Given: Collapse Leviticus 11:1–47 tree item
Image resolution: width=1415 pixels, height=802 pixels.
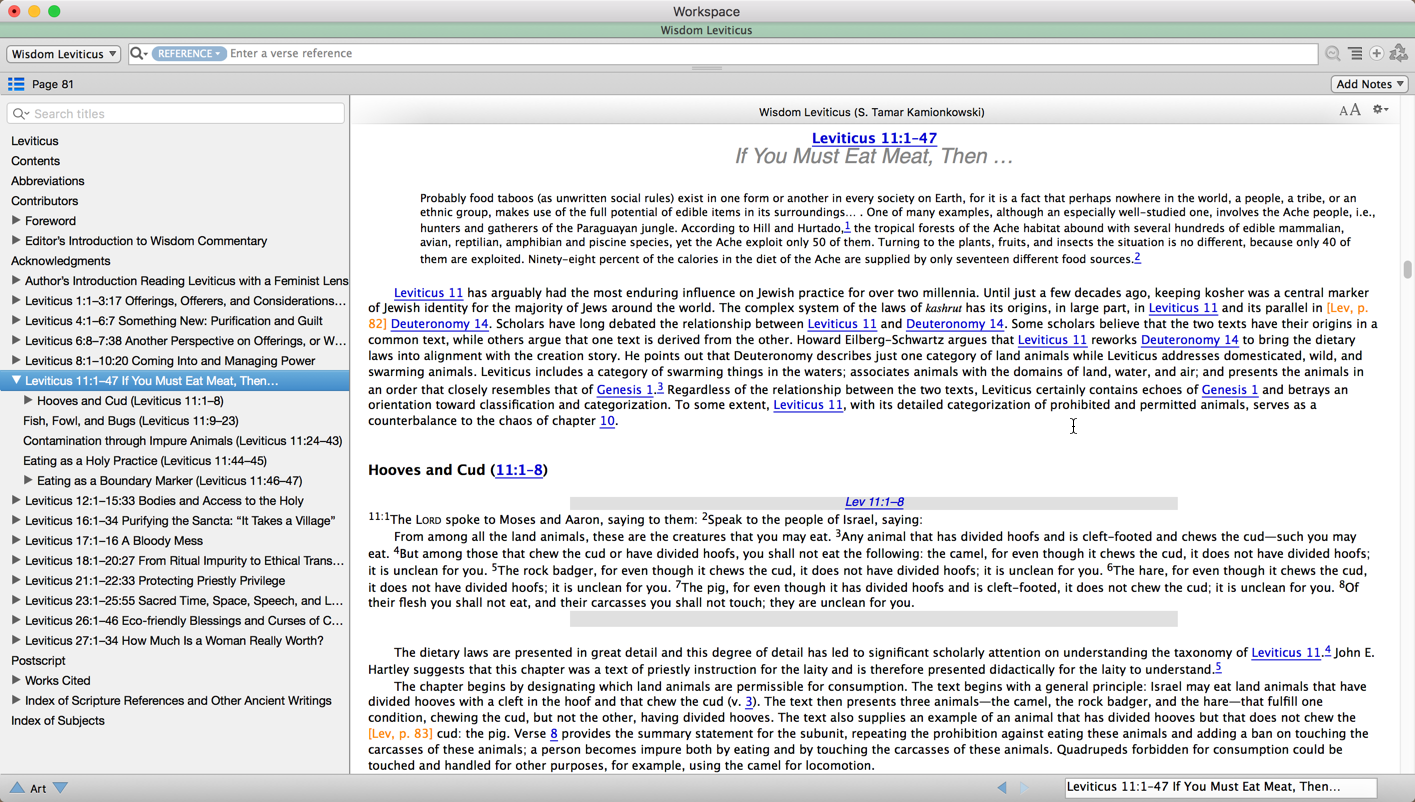Looking at the screenshot, I should tap(16, 381).
